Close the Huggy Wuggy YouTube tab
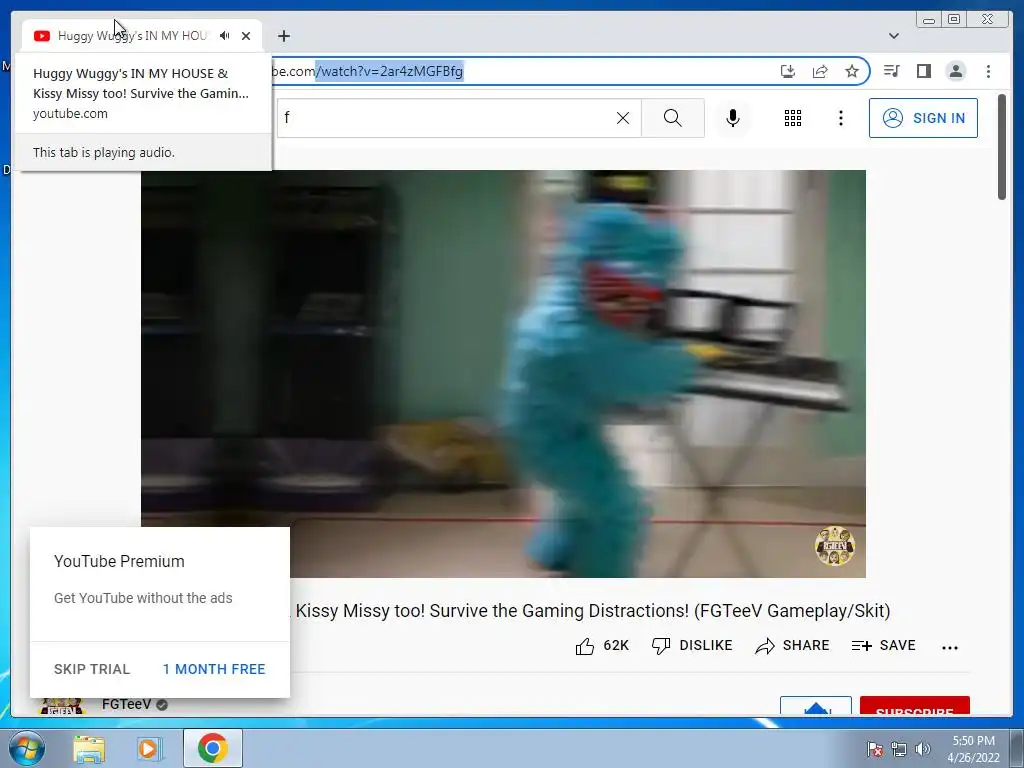This screenshot has height=768, width=1024. pyautogui.click(x=246, y=36)
